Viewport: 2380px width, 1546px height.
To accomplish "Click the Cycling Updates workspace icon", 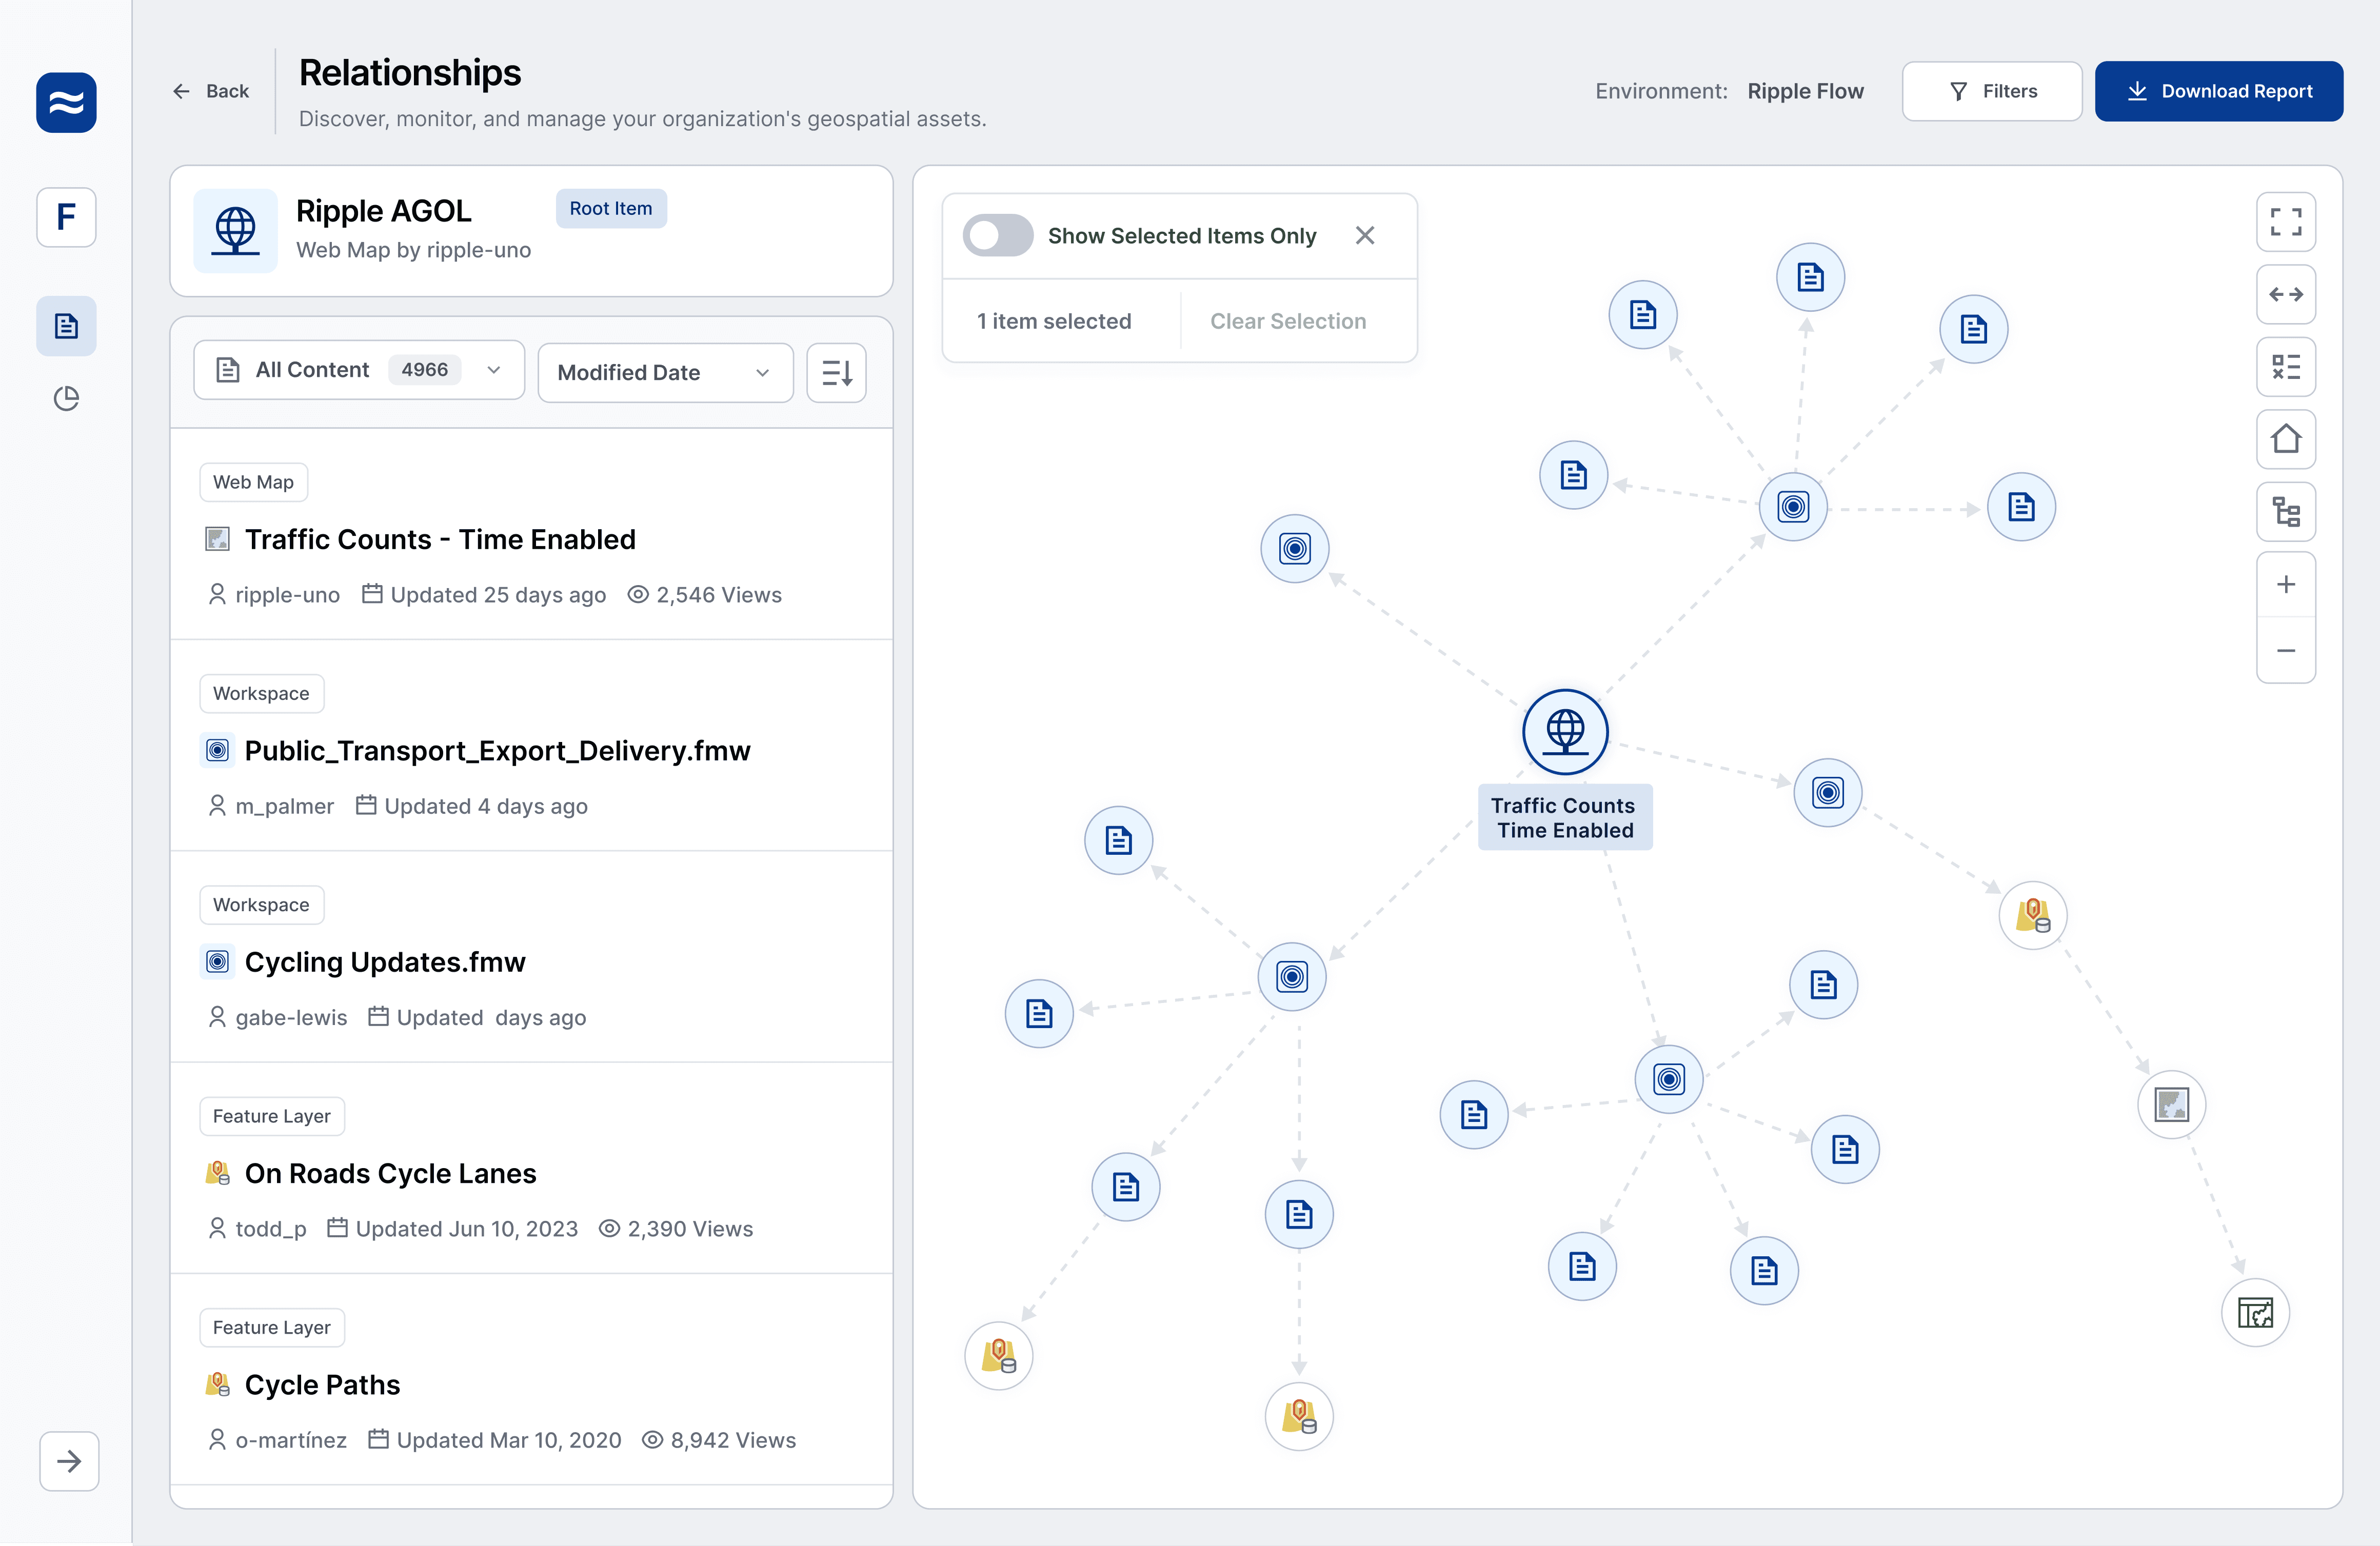I will (x=217, y=961).
